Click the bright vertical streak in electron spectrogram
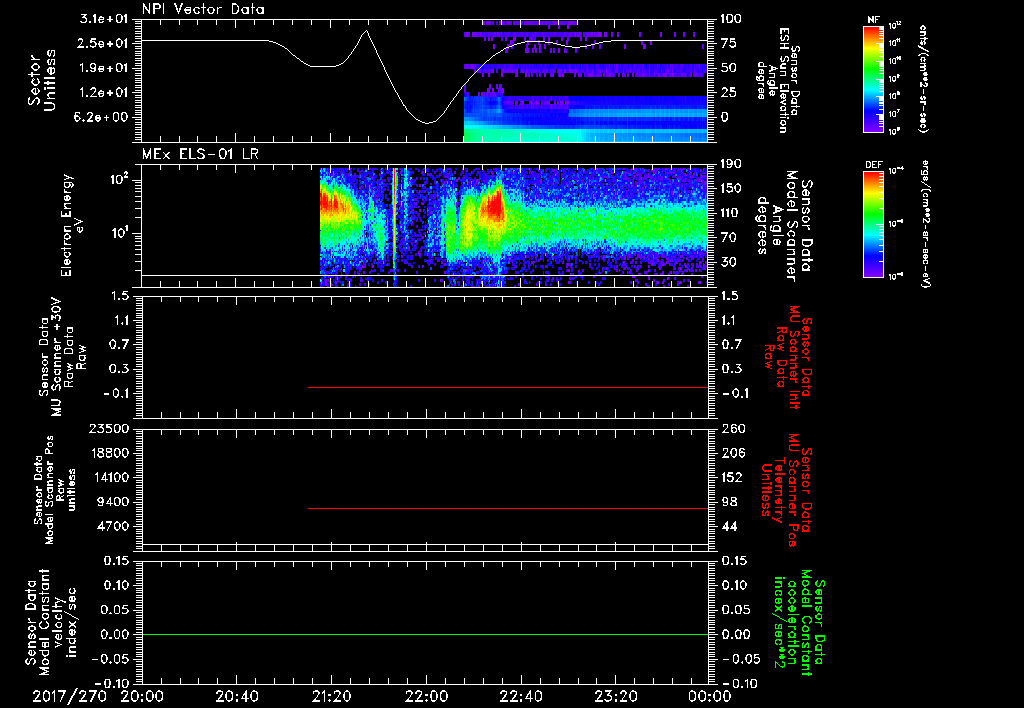The height and width of the screenshot is (708, 1024). pos(394,225)
